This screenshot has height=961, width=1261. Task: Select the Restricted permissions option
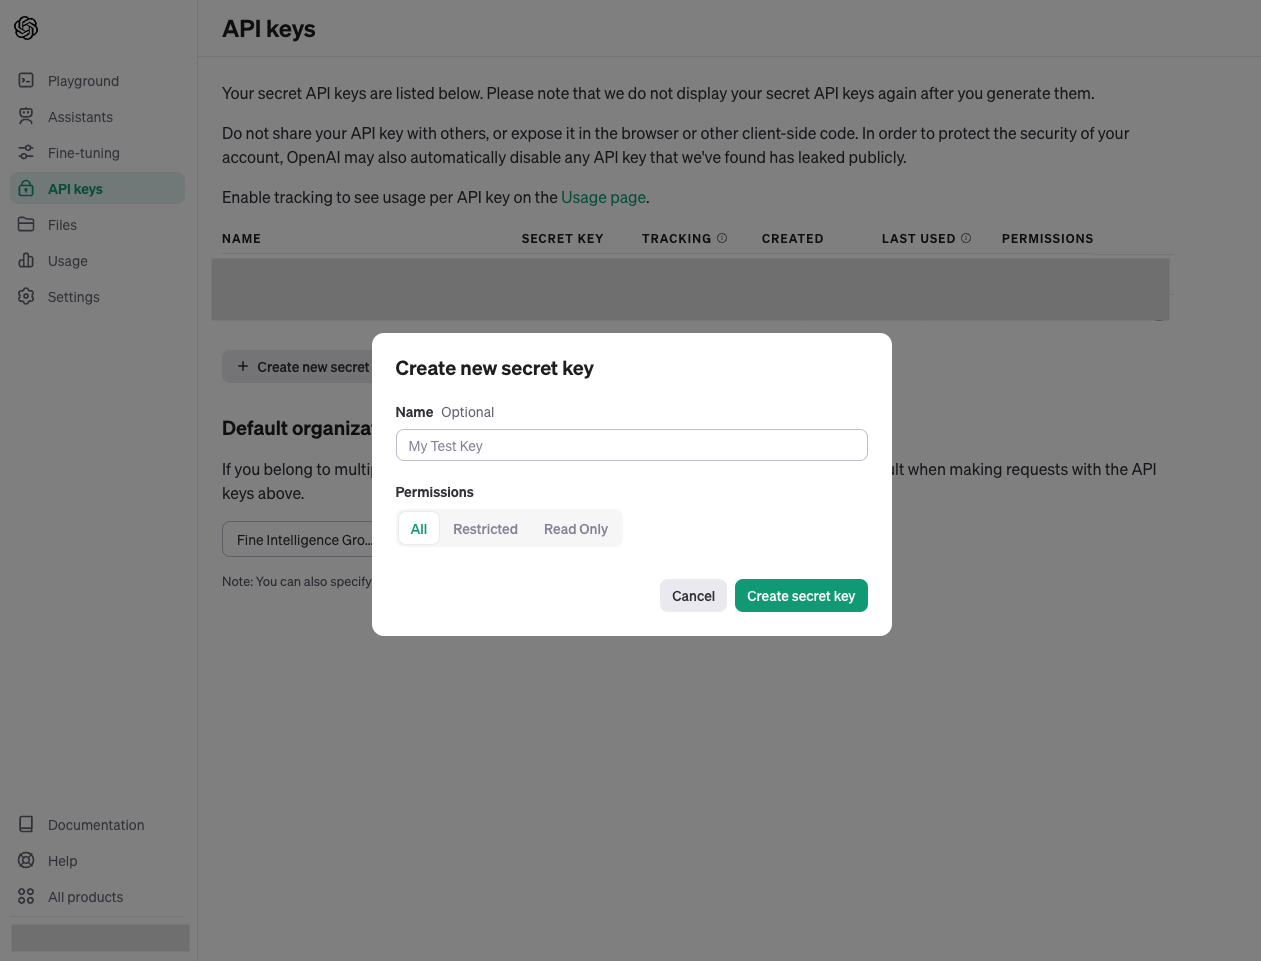(x=485, y=529)
